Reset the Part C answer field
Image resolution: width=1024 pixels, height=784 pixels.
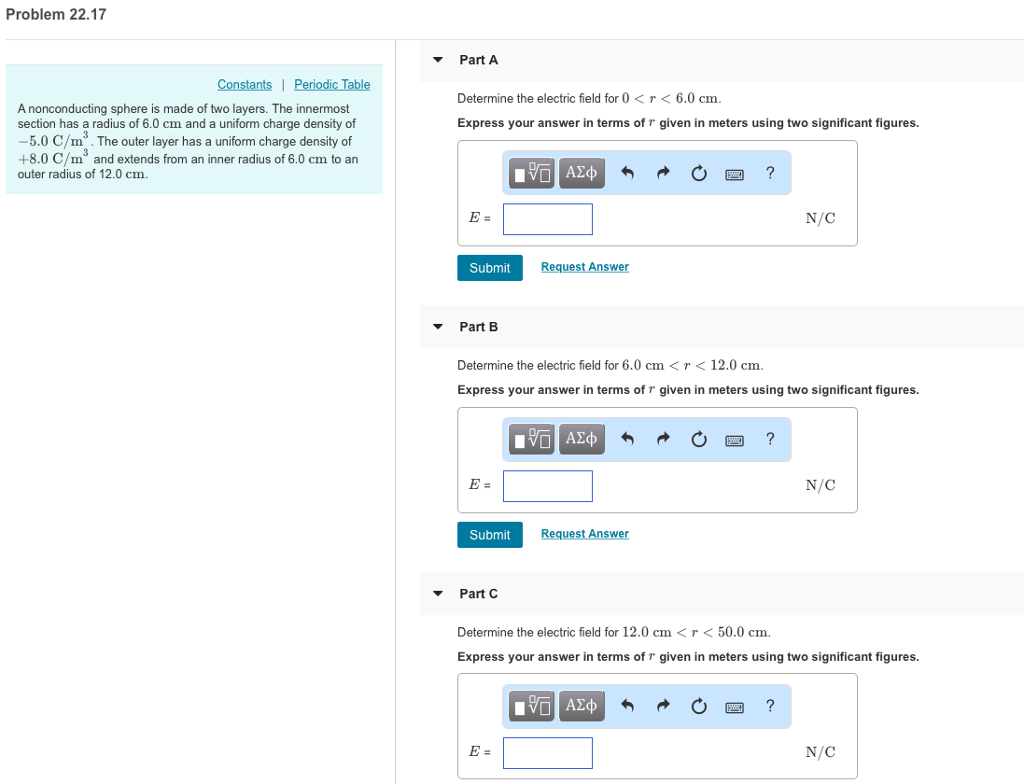pyautogui.click(x=699, y=706)
